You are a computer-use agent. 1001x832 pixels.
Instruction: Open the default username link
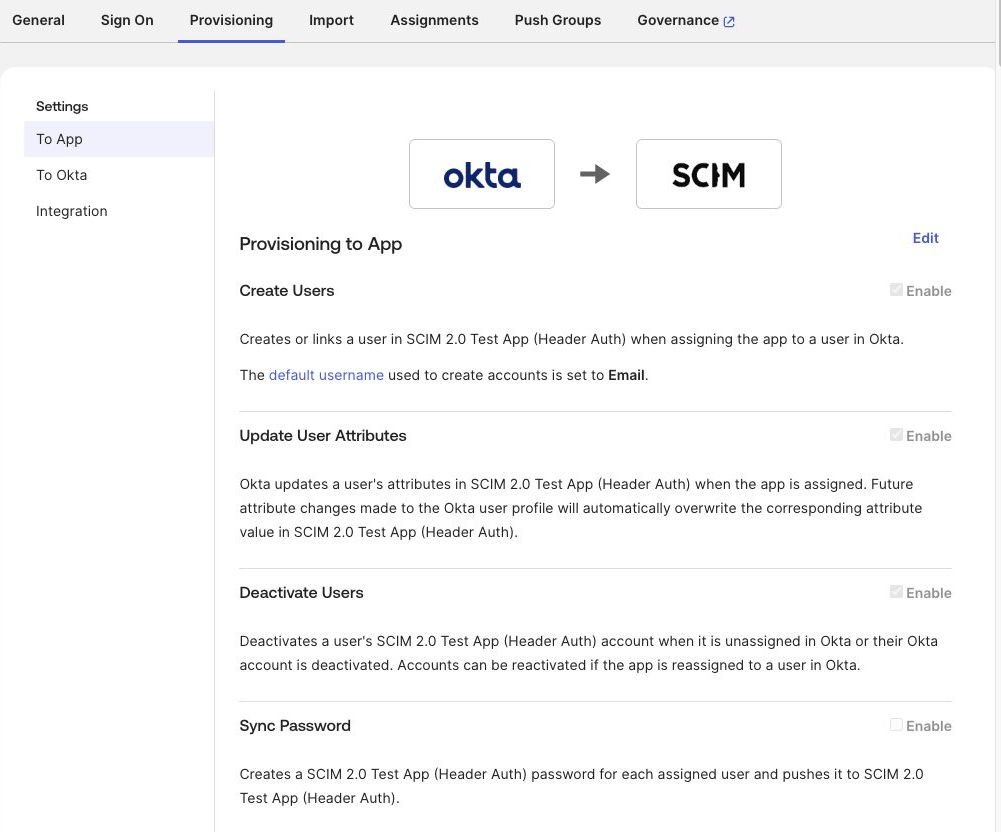pyautogui.click(x=326, y=375)
